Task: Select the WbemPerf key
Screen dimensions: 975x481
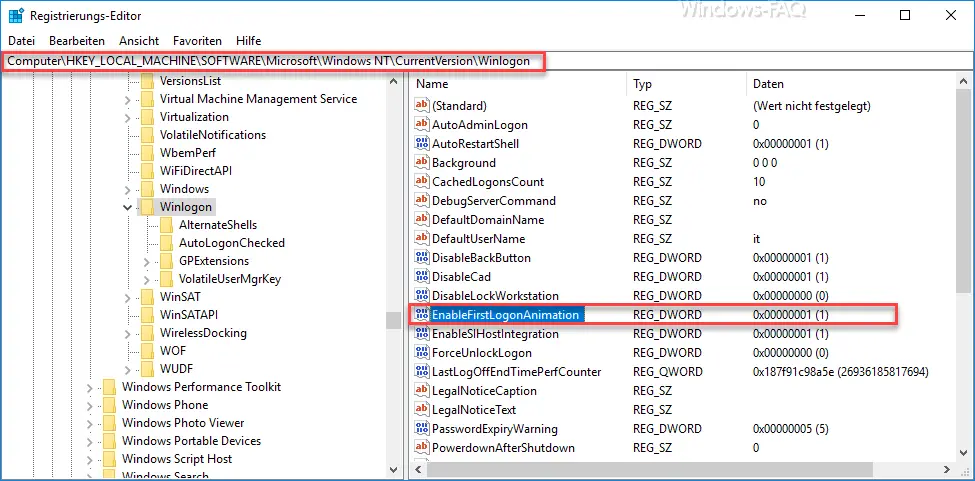Action: tap(188, 153)
